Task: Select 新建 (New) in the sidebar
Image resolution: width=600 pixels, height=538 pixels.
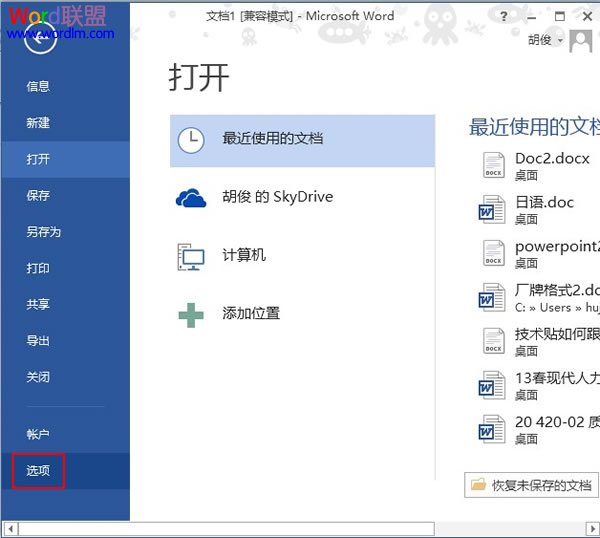Action: (38, 123)
